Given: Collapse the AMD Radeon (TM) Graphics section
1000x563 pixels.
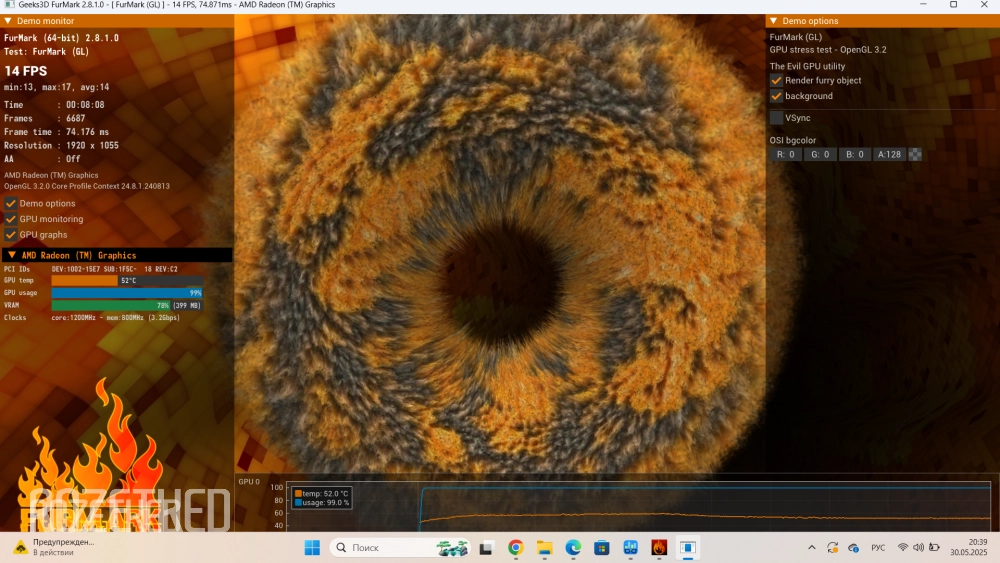Looking at the screenshot, I should (12, 255).
